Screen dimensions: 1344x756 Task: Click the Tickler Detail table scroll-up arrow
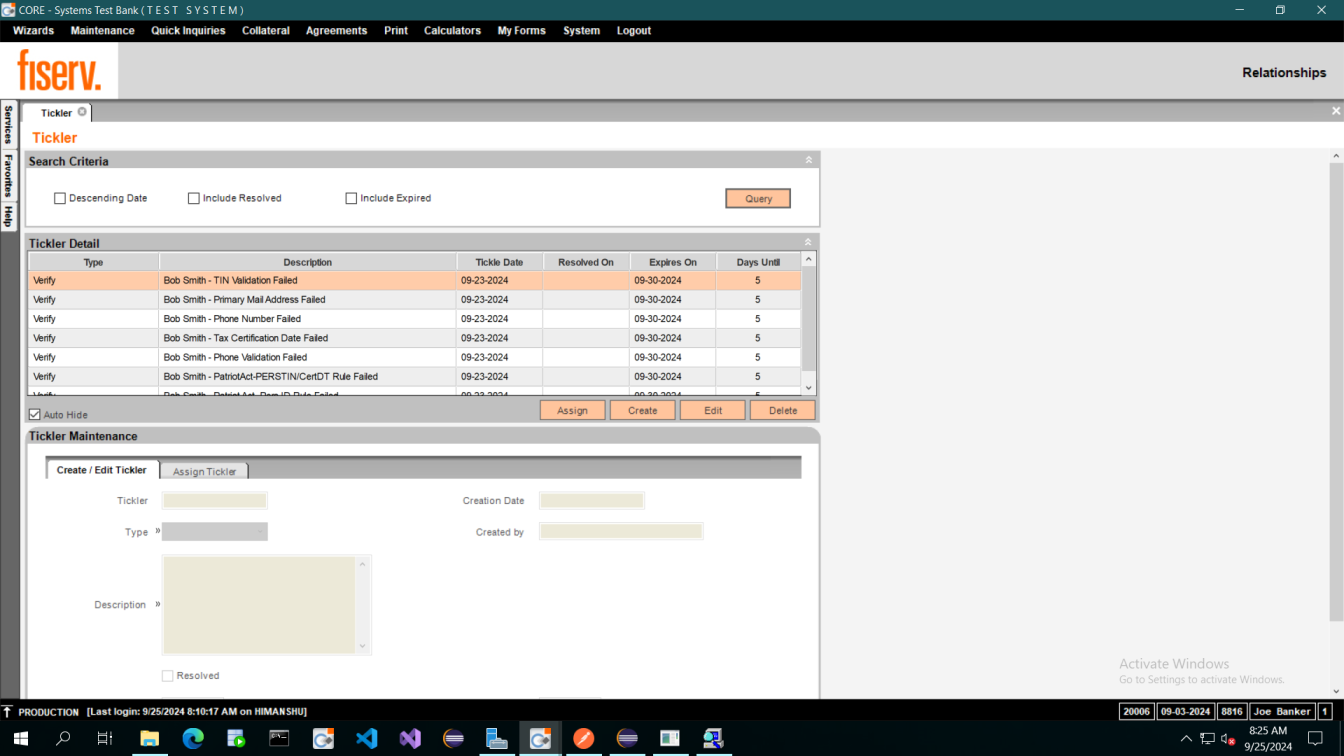pyautogui.click(x=809, y=259)
